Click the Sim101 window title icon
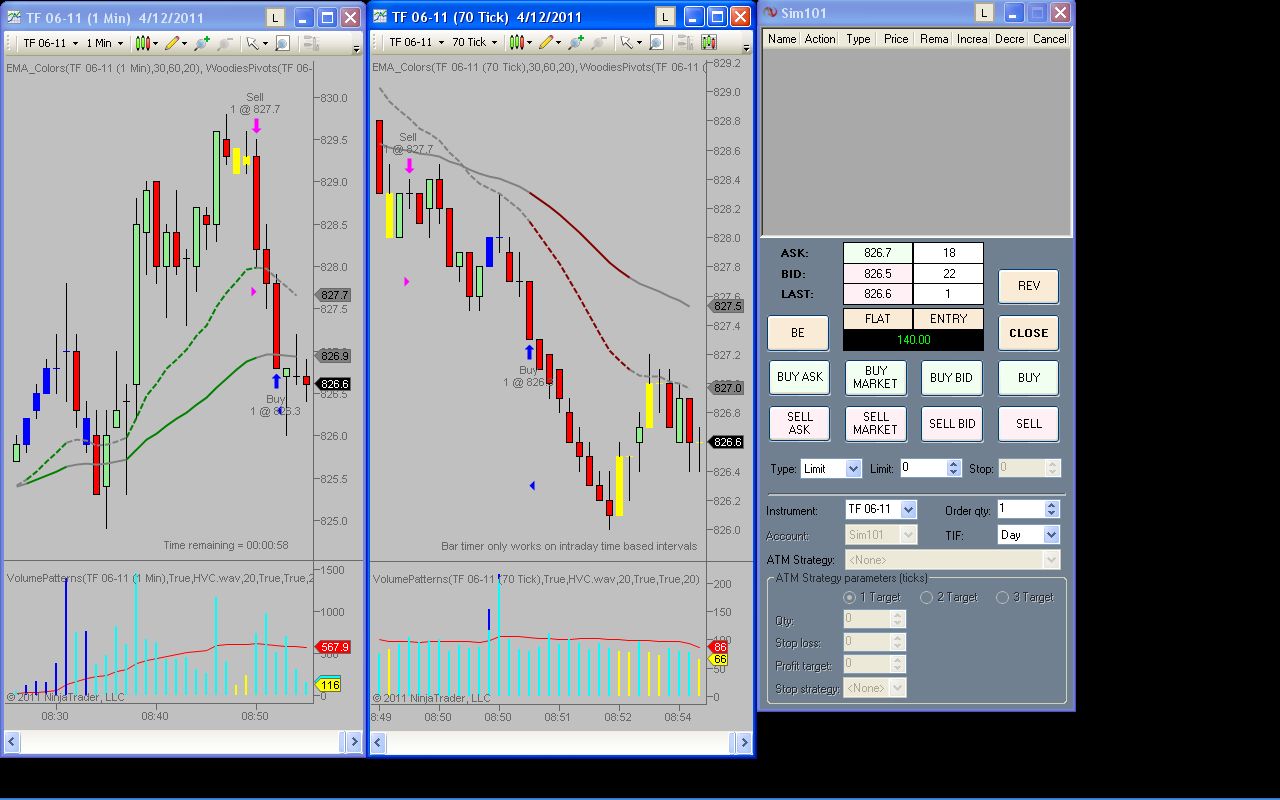 point(770,13)
